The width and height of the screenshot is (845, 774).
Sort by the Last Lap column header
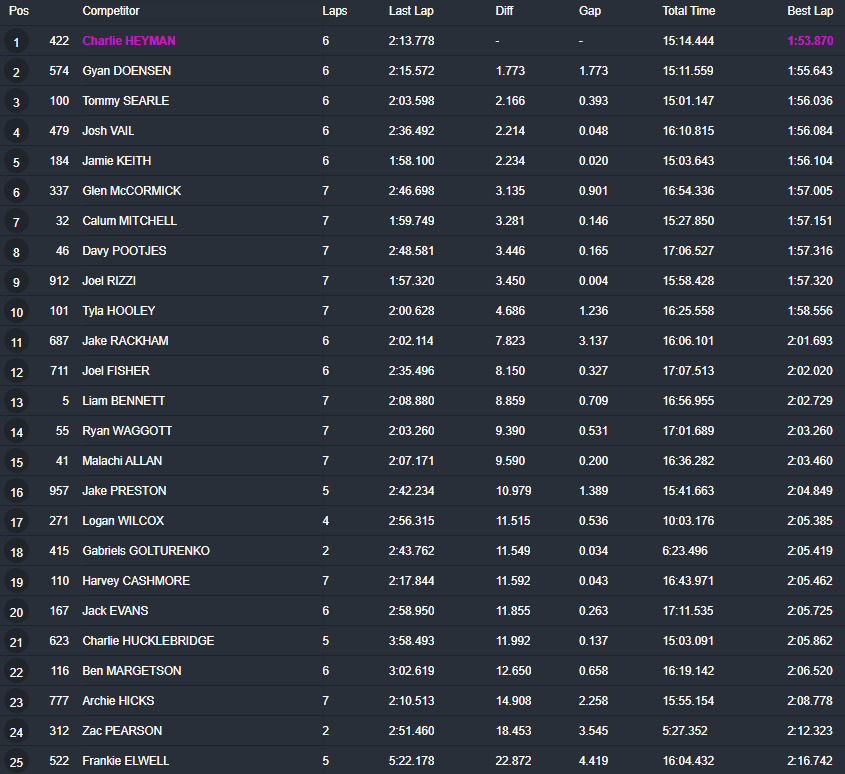point(411,11)
